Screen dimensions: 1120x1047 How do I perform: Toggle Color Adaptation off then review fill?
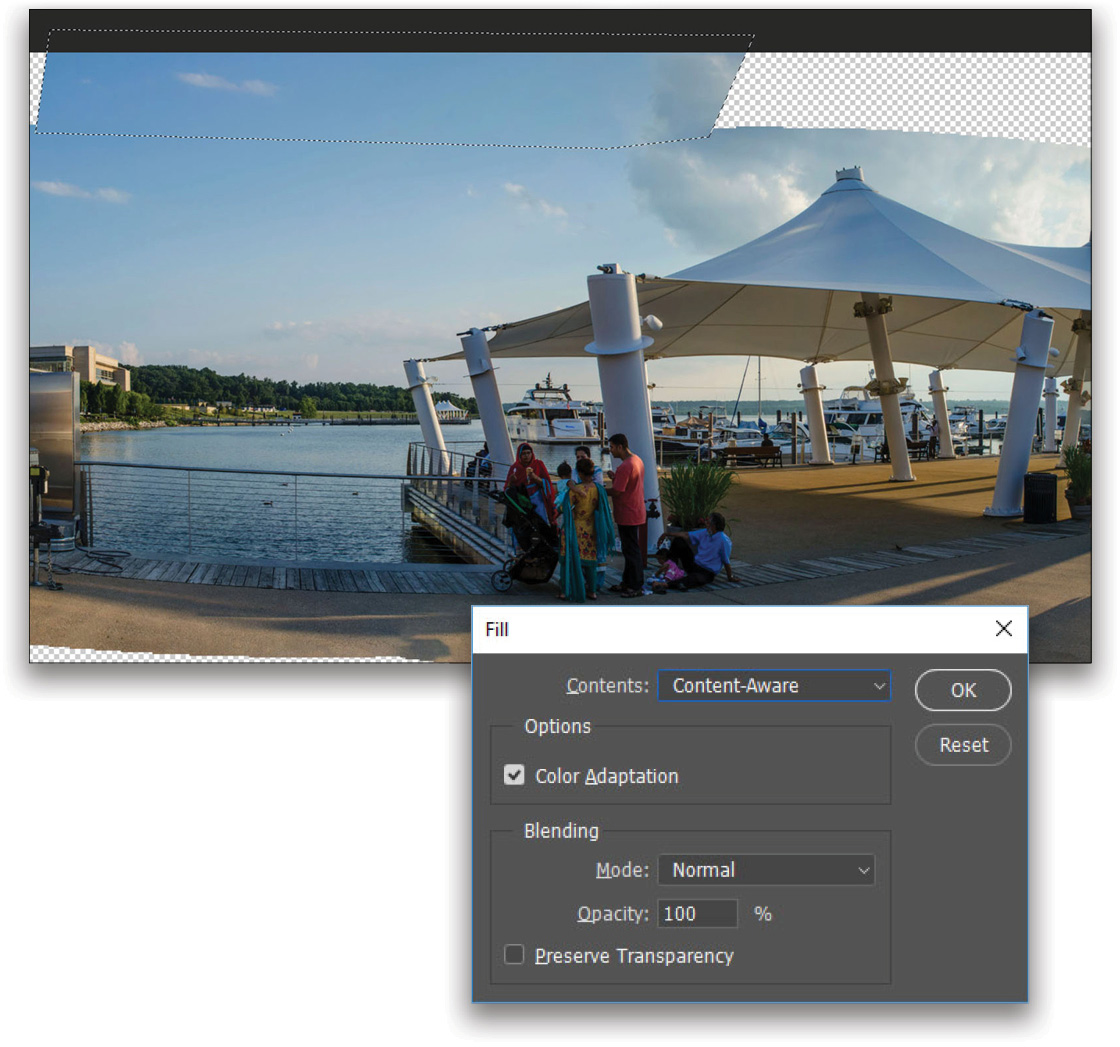[514, 775]
